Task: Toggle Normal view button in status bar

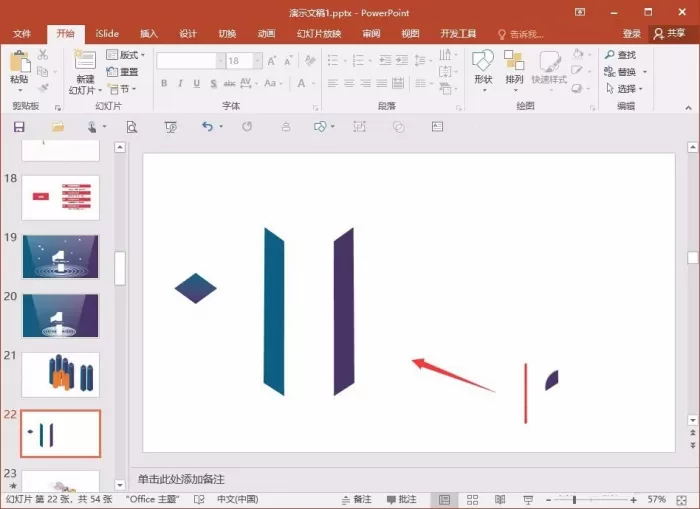Action: (445, 500)
